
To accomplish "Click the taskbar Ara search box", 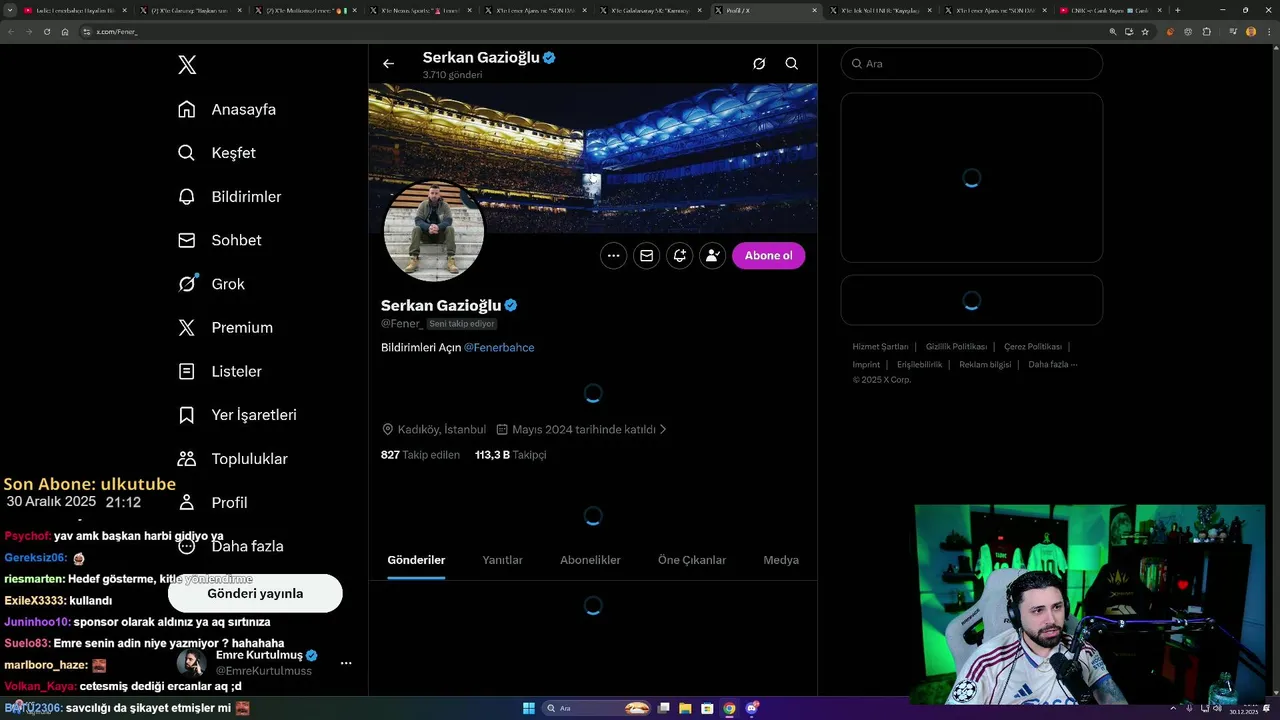I will [596, 708].
